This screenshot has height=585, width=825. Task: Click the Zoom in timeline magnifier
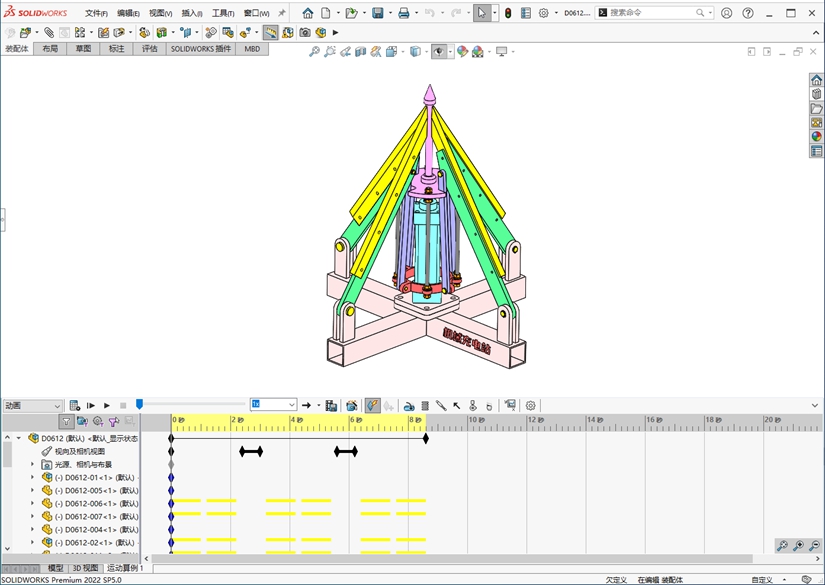pyautogui.click(x=798, y=546)
